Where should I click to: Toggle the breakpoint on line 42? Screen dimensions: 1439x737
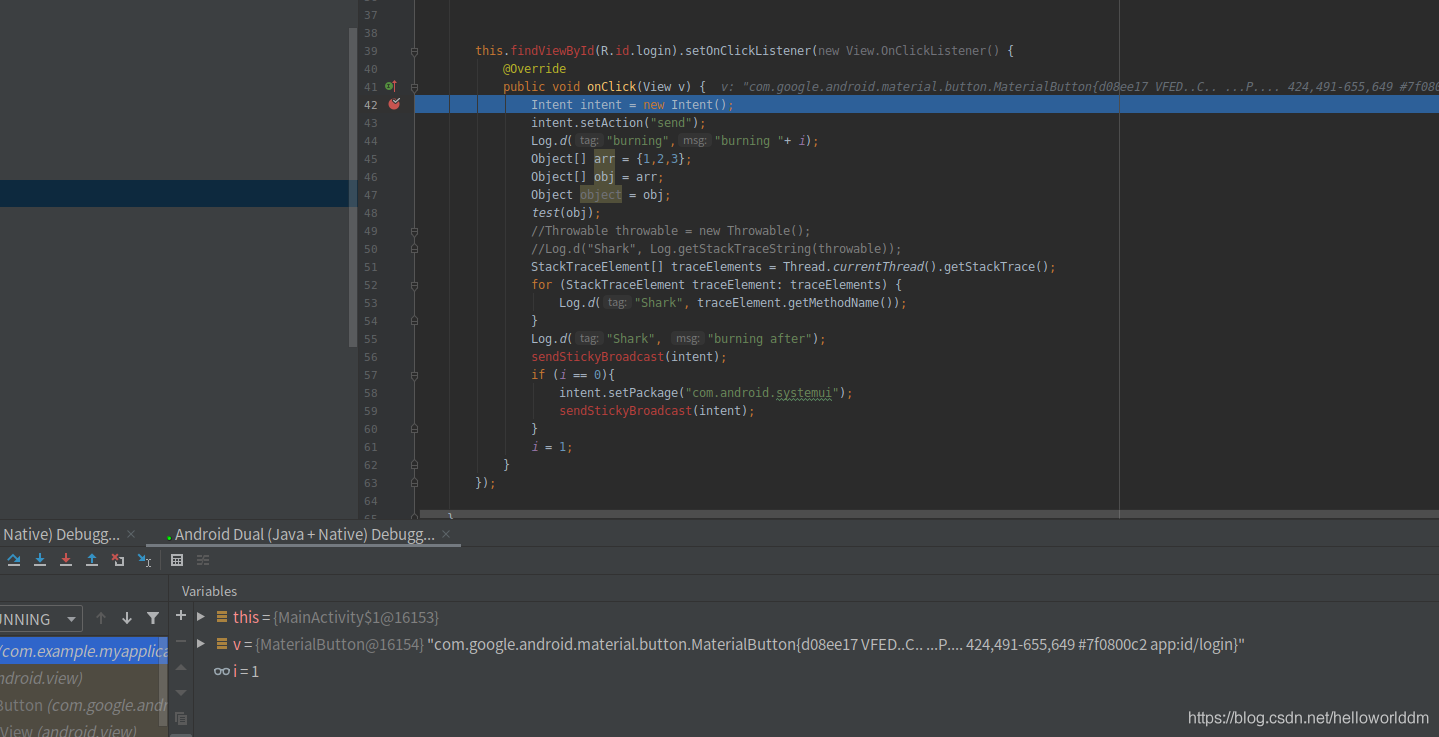click(x=394, y=104)
